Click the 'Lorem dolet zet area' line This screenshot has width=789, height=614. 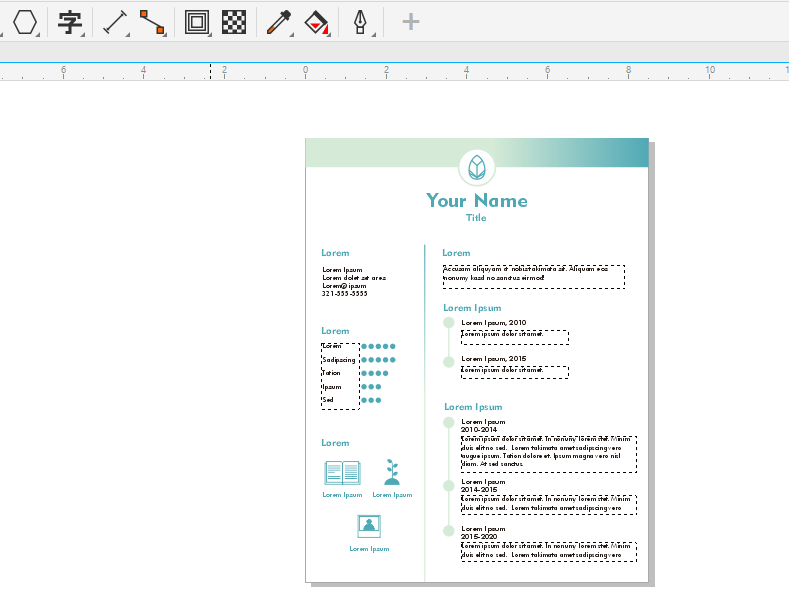(354, 278)
